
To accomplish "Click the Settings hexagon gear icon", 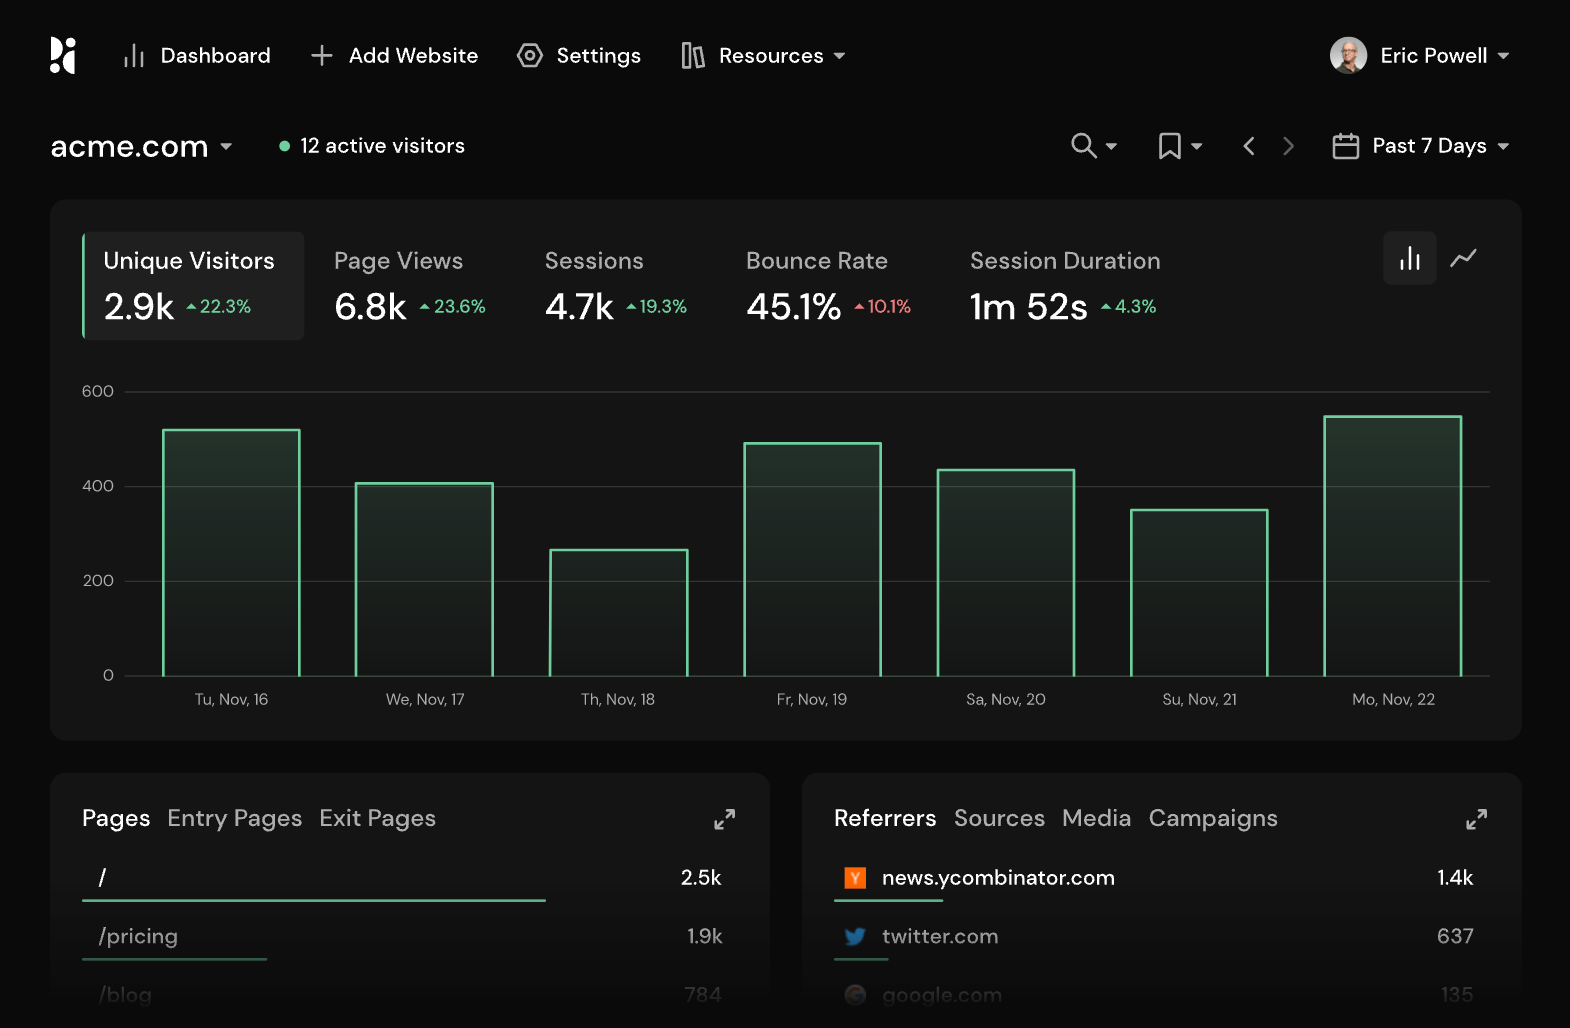I will click(529, 56).
